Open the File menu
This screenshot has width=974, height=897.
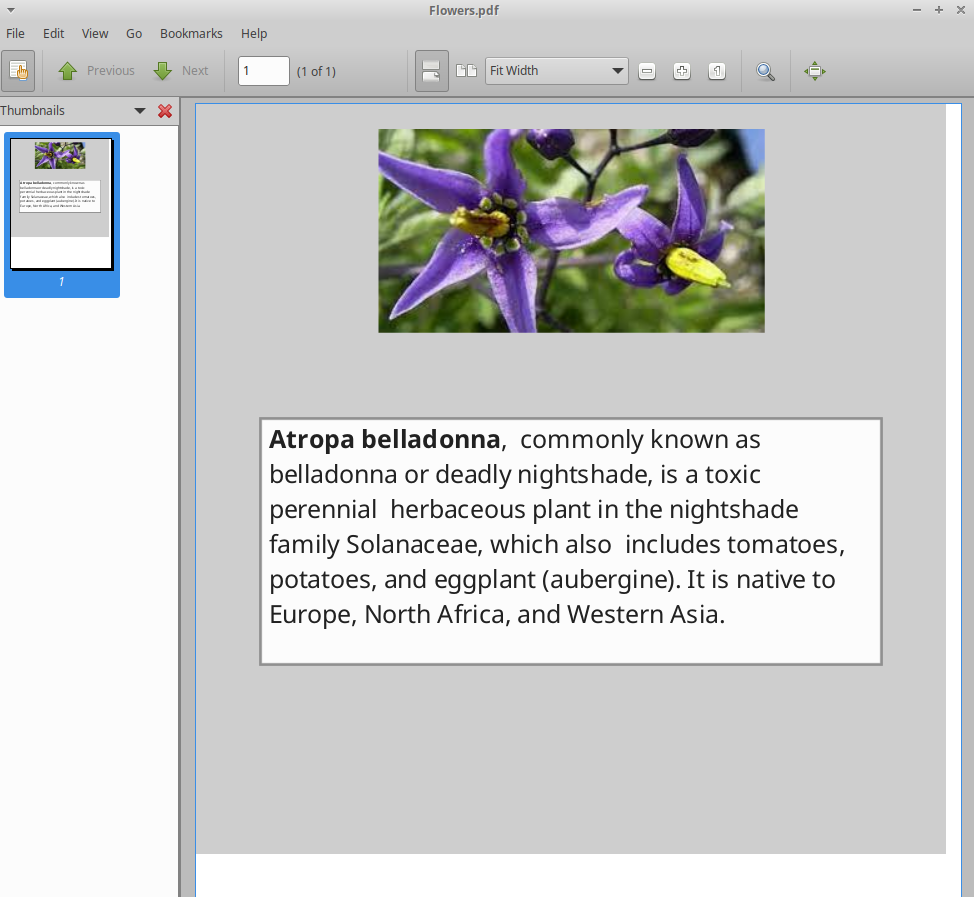coord(16,33)
